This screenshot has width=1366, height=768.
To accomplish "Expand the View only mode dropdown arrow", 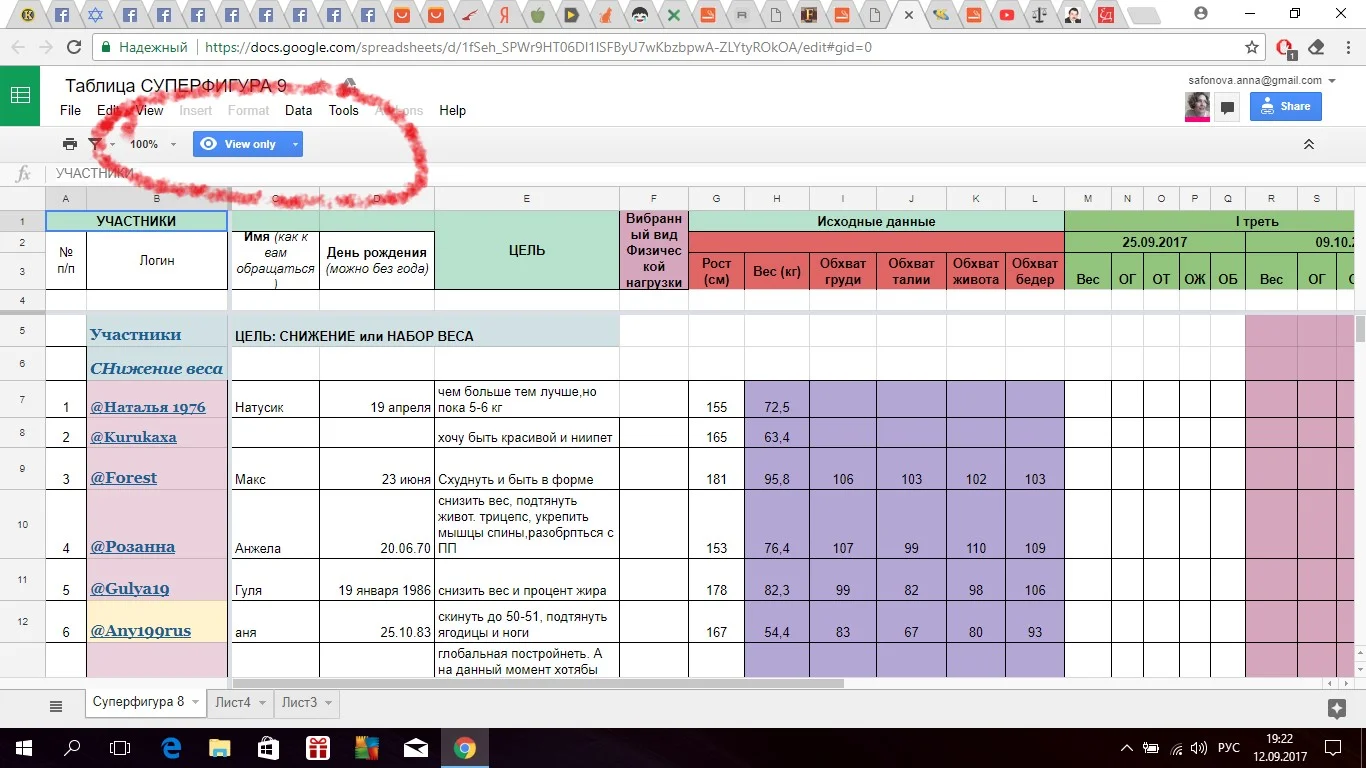I will click(295, 144).
